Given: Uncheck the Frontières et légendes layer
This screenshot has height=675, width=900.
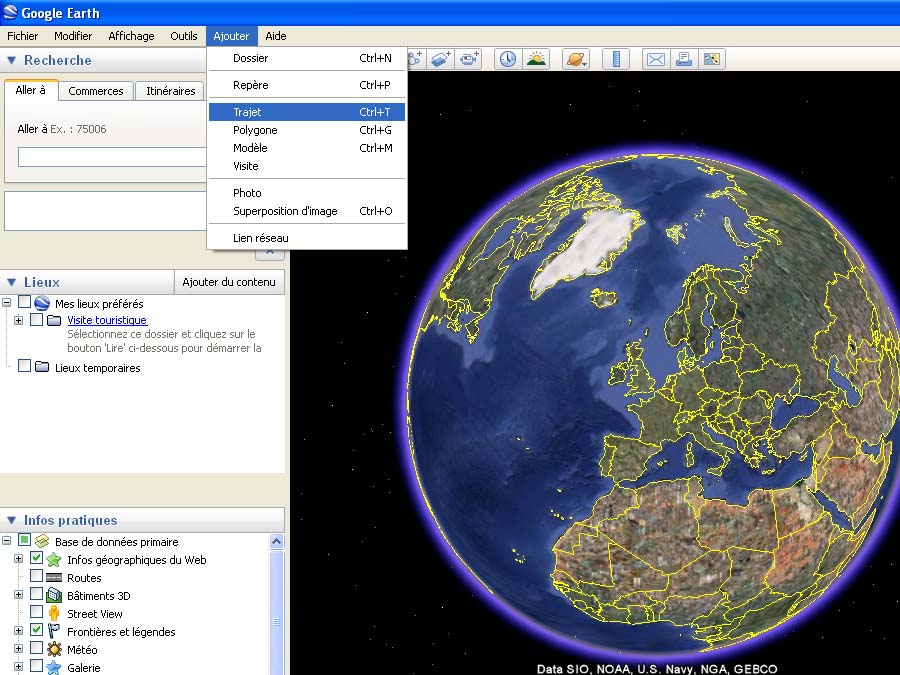Looking at the screenshot, I should 37,631.
